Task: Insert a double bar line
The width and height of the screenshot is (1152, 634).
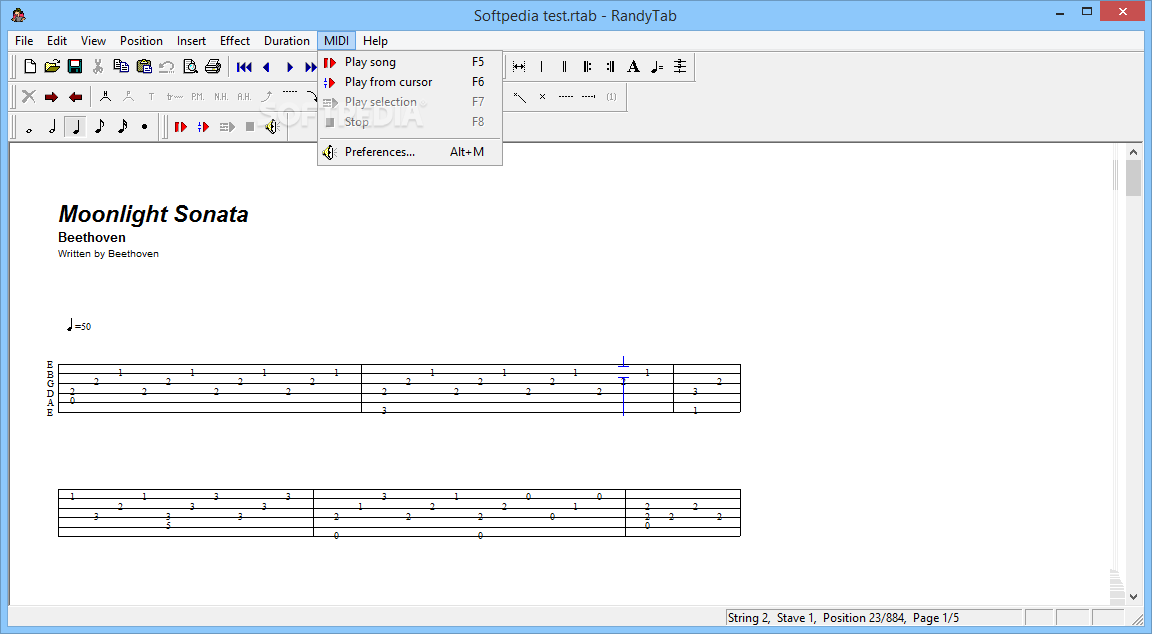Action: coord(564,67)
